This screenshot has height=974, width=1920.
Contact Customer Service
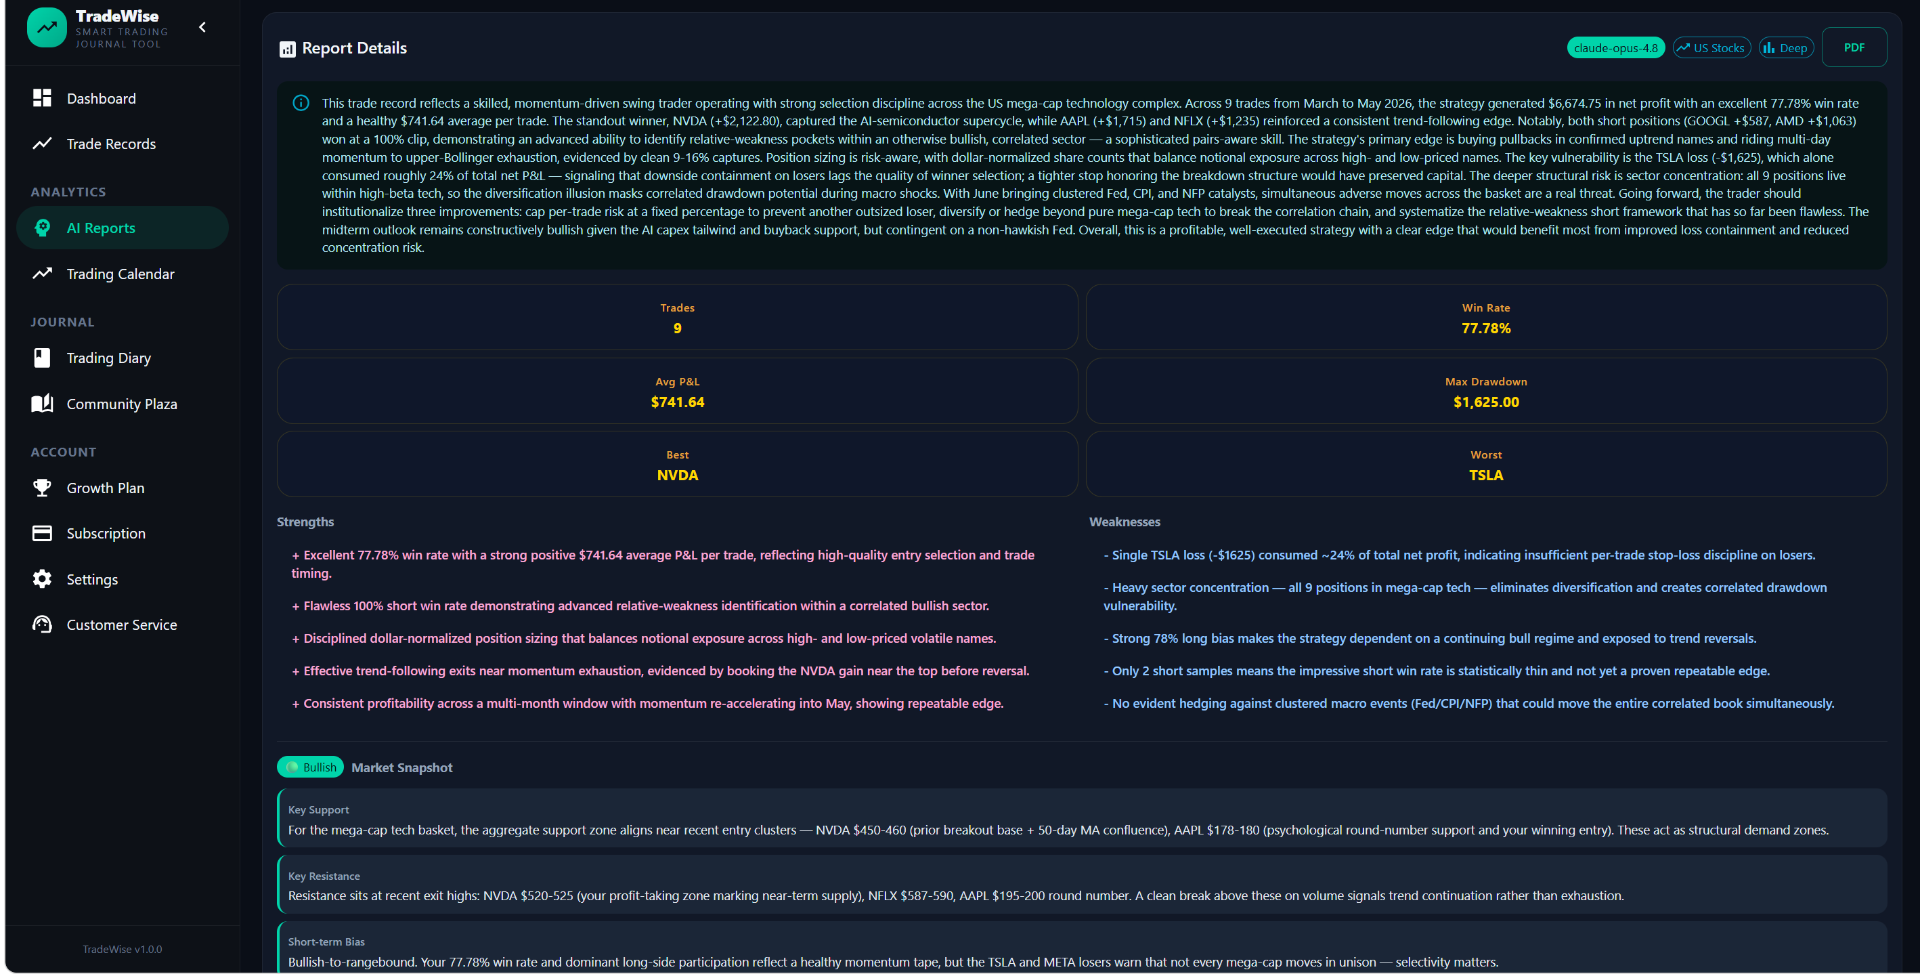[122, 625]
